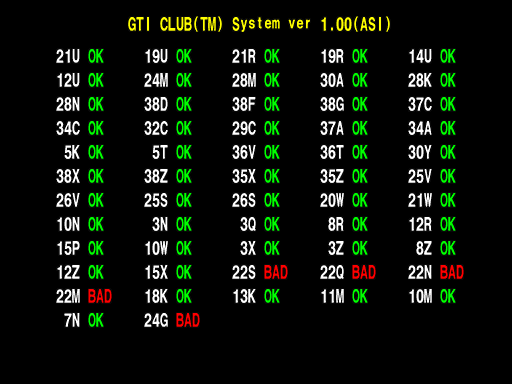Pick the 38F label
Screen dimensions: 512x384
pyautogui.click(x=244, y=104)
